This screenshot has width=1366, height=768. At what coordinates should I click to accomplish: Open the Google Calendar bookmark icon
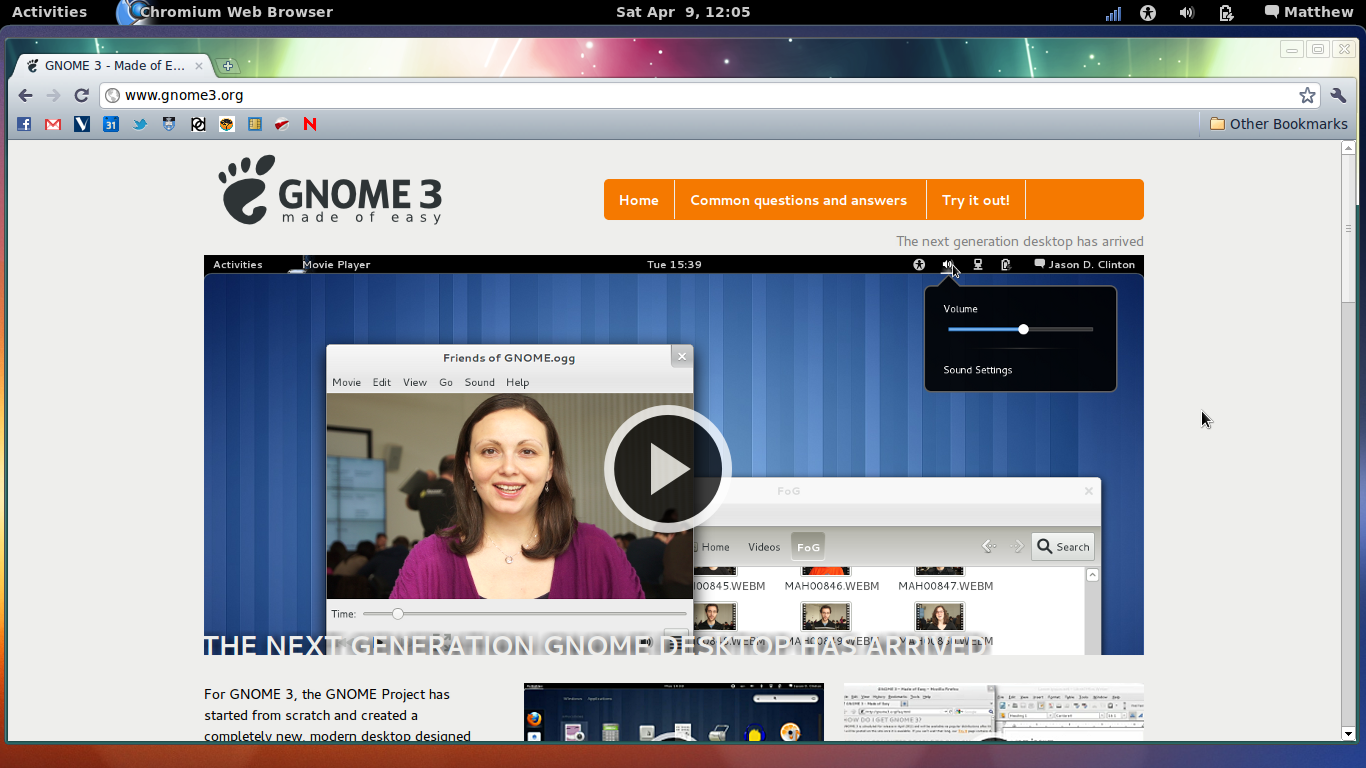(111, 124)
